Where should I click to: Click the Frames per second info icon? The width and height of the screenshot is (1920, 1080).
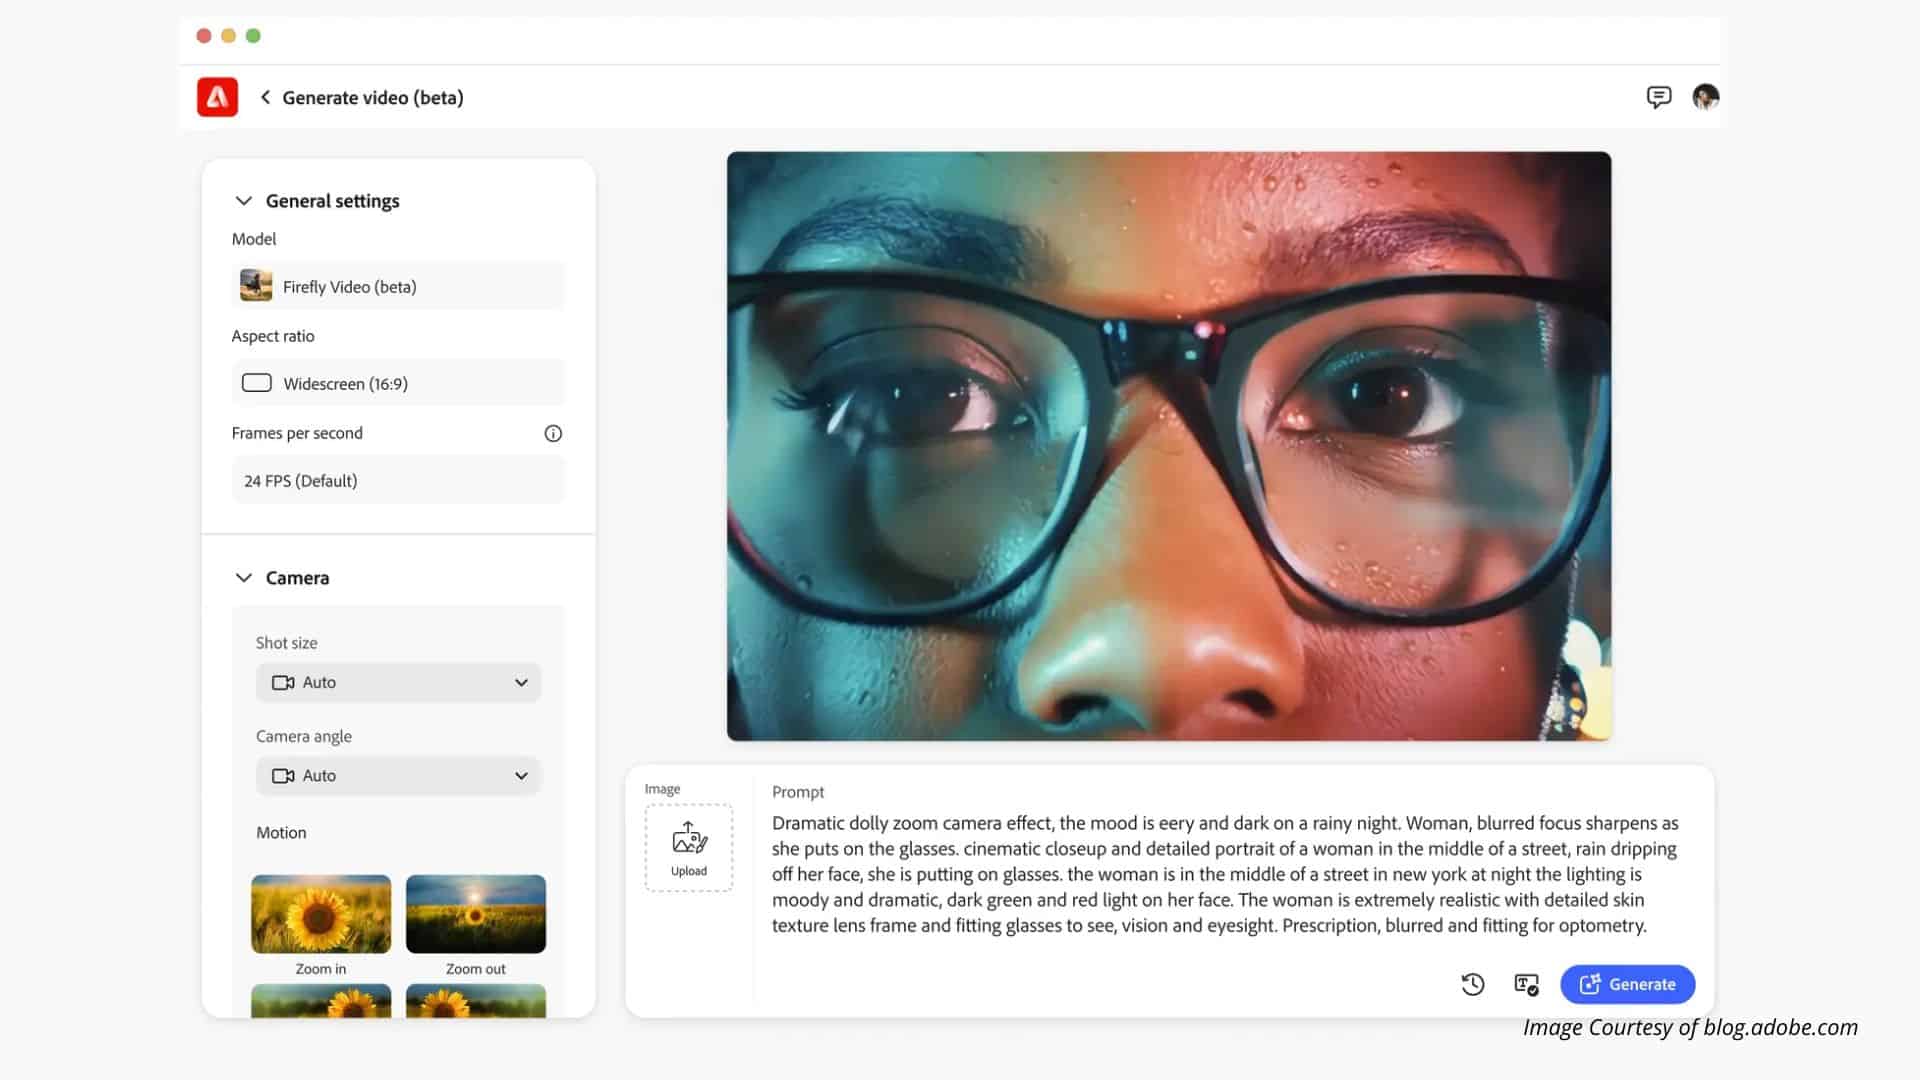tap(553, 433)
